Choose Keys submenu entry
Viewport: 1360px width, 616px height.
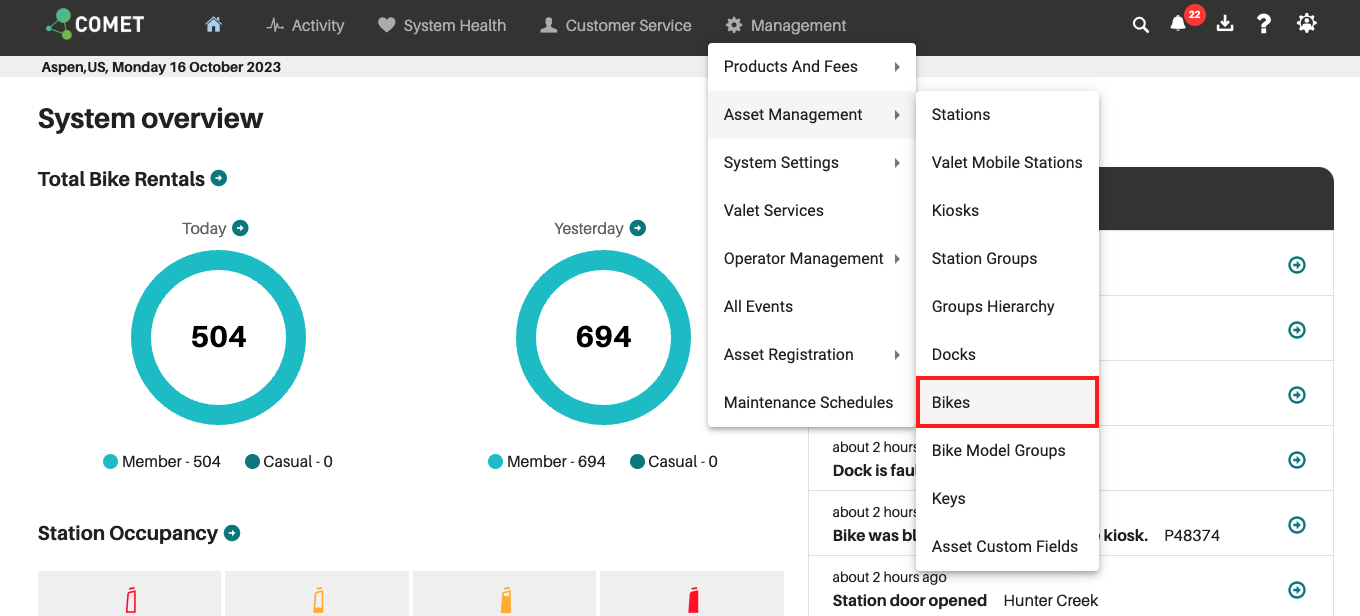[x=1007, y=499]
